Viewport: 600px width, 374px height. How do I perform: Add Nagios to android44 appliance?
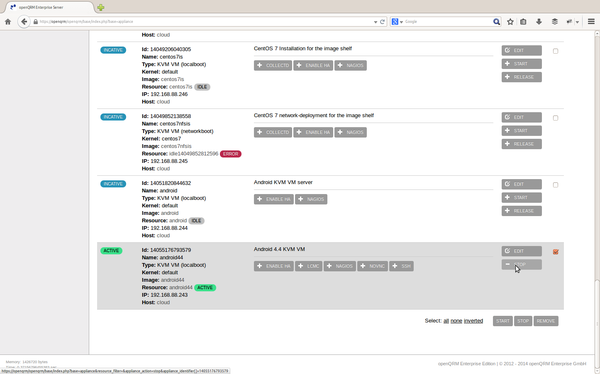[x=340, y=266]
